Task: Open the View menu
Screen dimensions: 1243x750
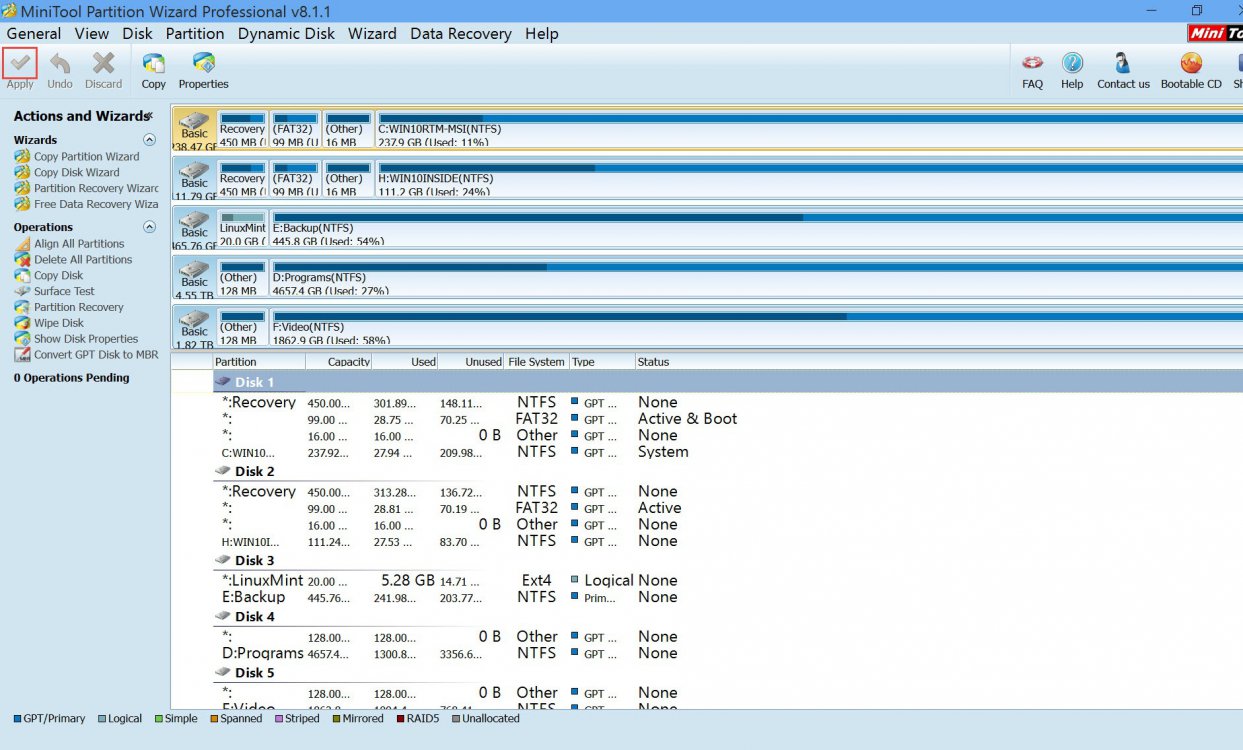Action: tap(92, 33)
